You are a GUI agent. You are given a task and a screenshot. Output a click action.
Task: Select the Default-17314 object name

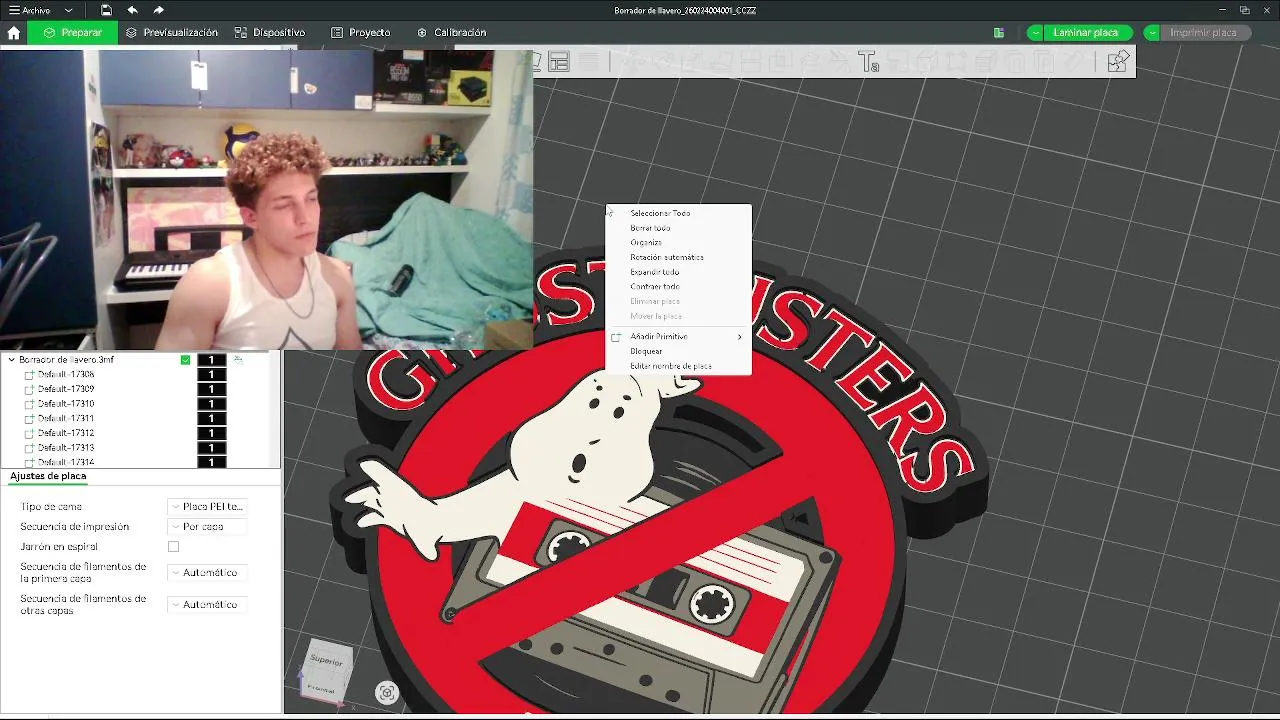pos(66,462)
